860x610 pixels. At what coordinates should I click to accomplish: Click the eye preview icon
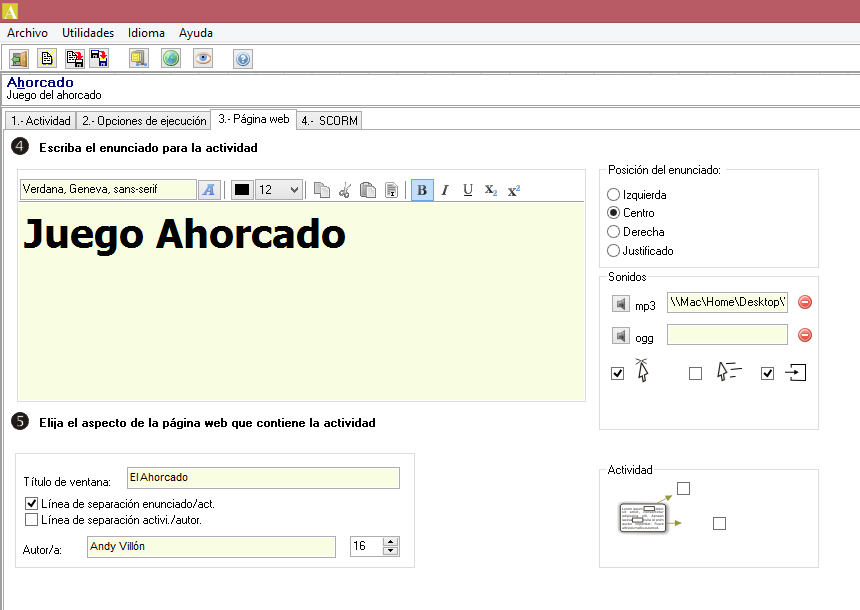pyautogui.click(x=203, y=59)
